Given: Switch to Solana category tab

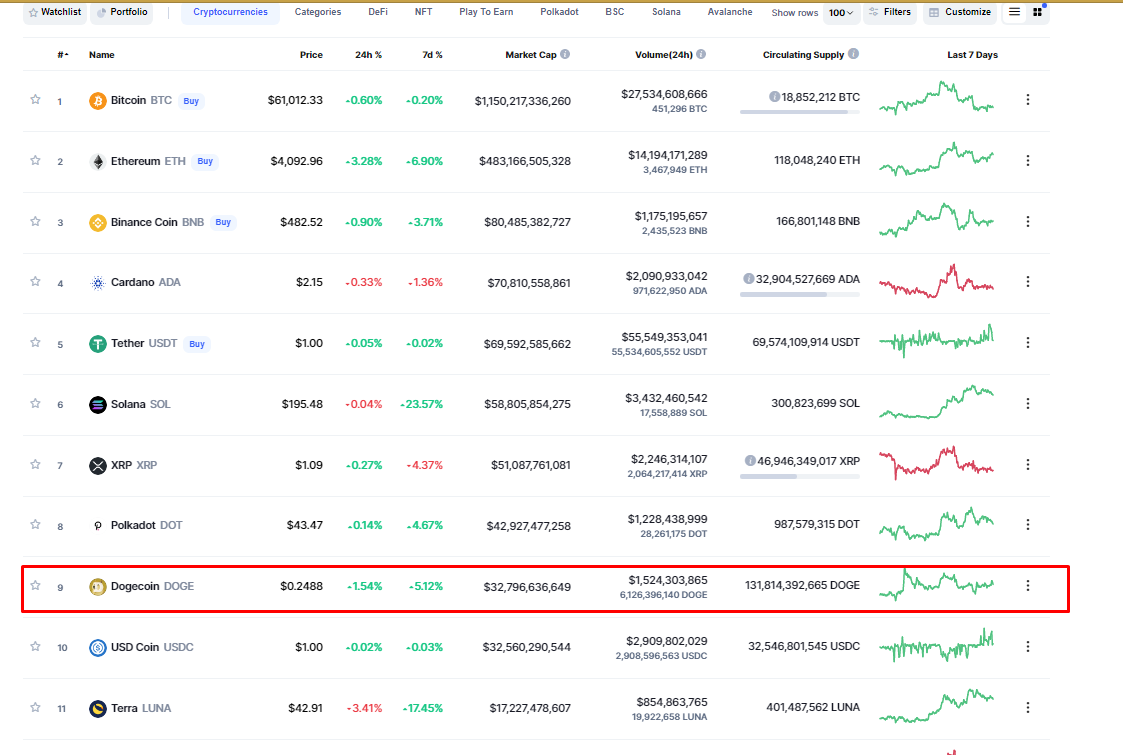Looking at the screenshot, I should 666,12.
